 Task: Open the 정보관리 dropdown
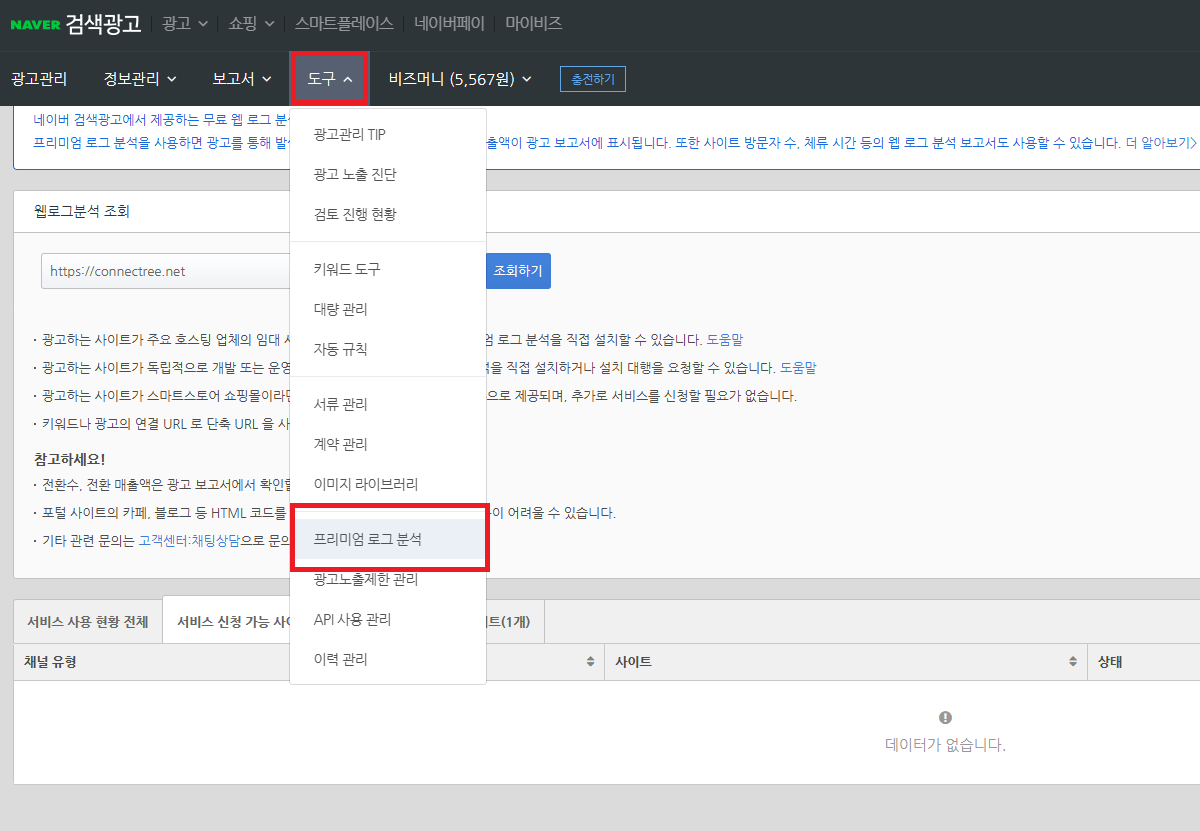point(140,78)
